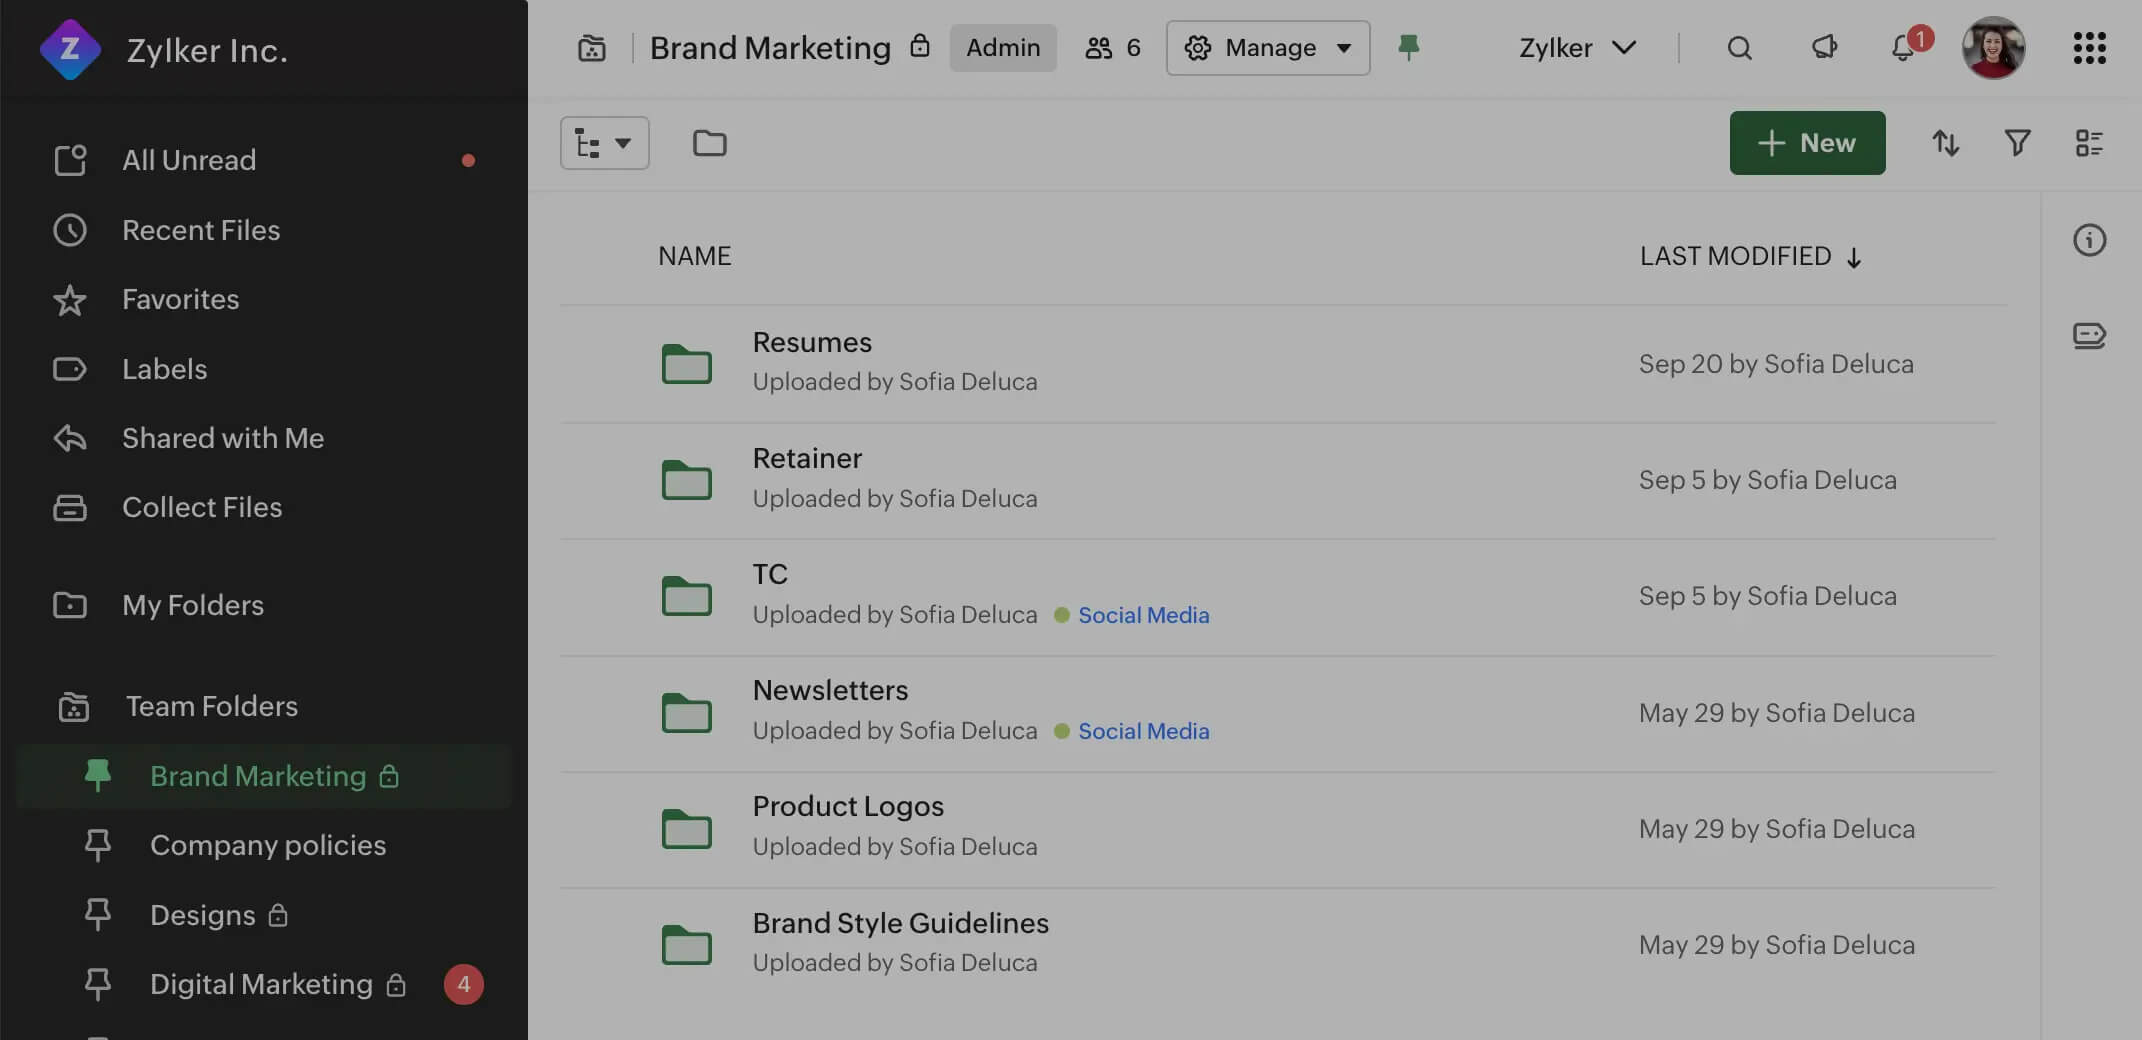Pin the Company policies team folder

click(x=98, y=845)
